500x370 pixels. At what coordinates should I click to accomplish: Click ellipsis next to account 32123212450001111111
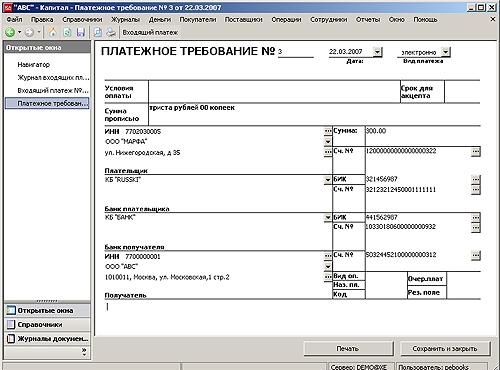[x=476, y=189]
